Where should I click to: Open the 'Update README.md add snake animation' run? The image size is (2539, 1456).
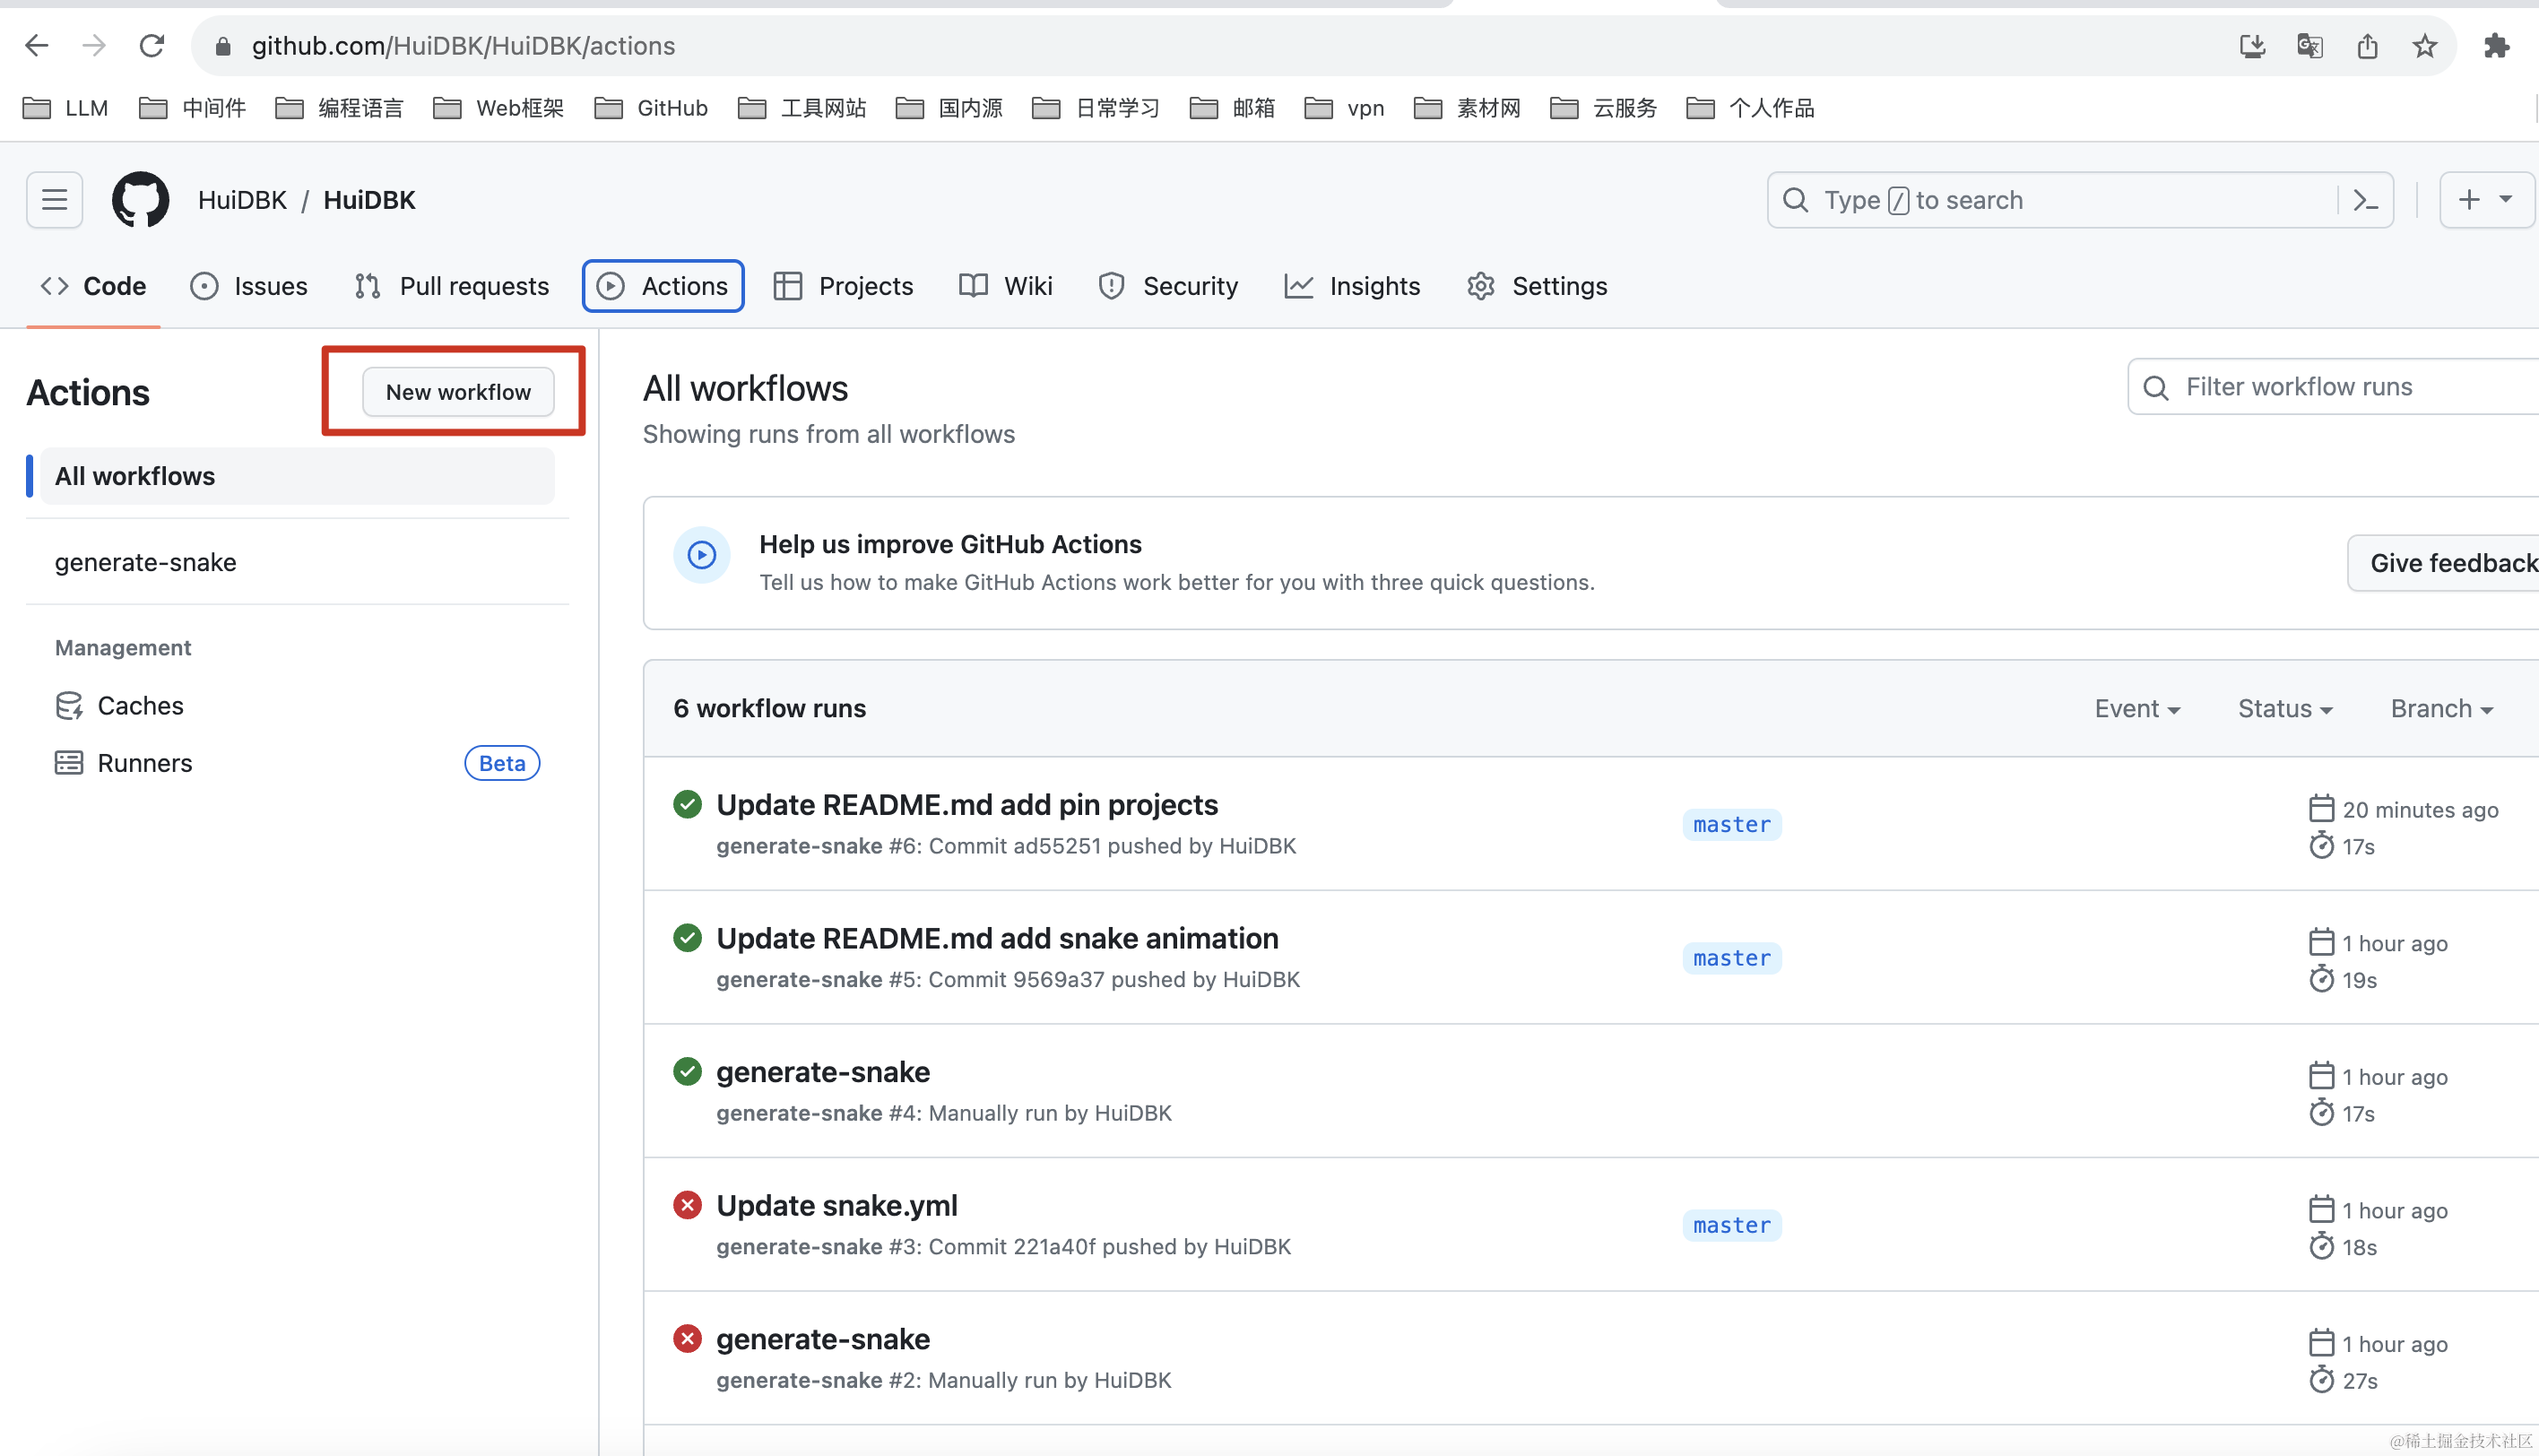997,938
